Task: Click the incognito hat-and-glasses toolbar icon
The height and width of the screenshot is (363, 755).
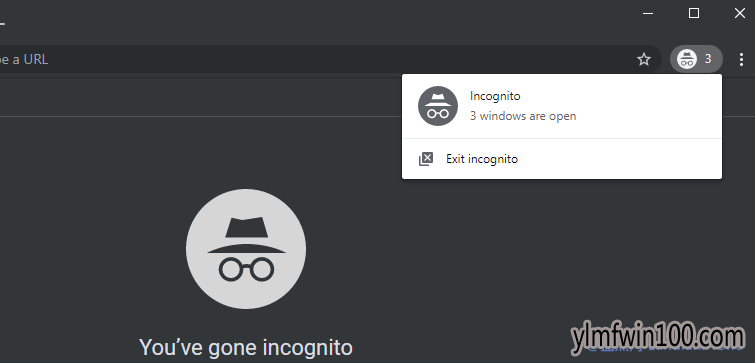Action: pos(687,59)
